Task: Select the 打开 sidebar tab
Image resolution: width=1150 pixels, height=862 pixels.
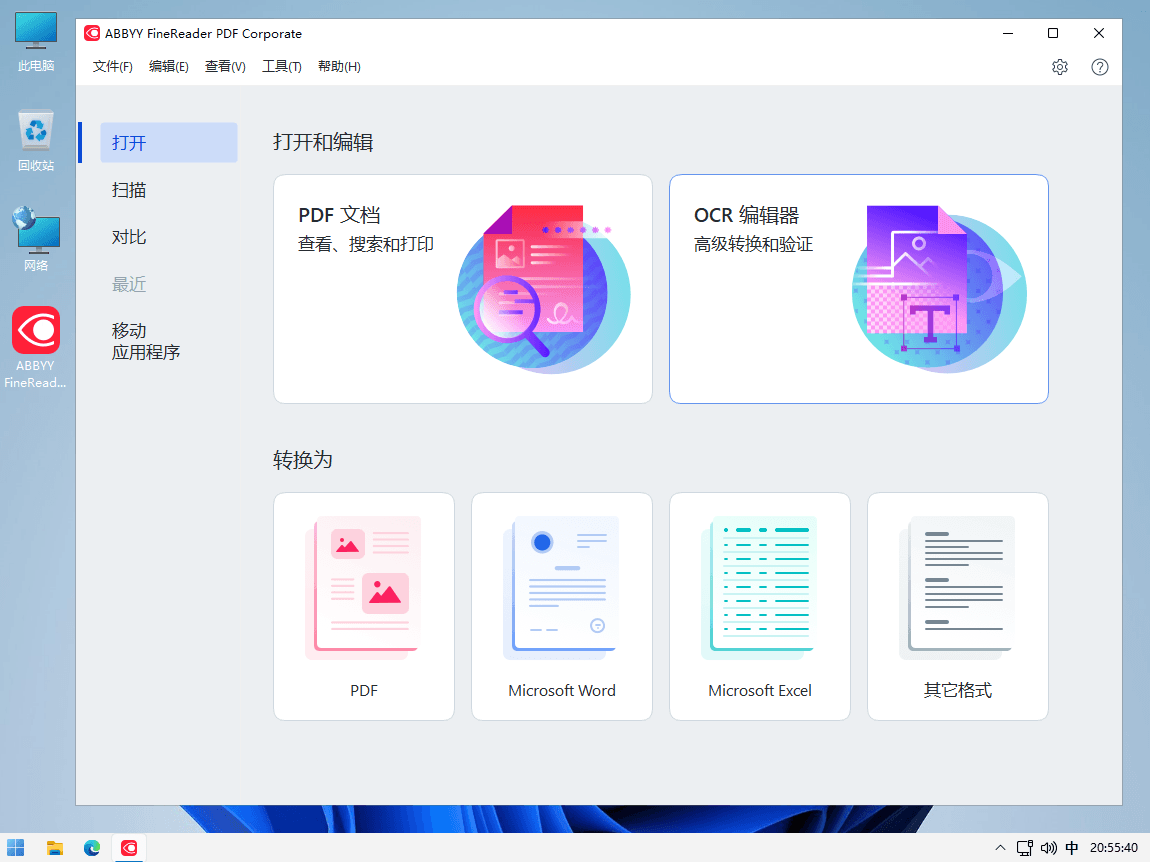Action: click(169, 142)
